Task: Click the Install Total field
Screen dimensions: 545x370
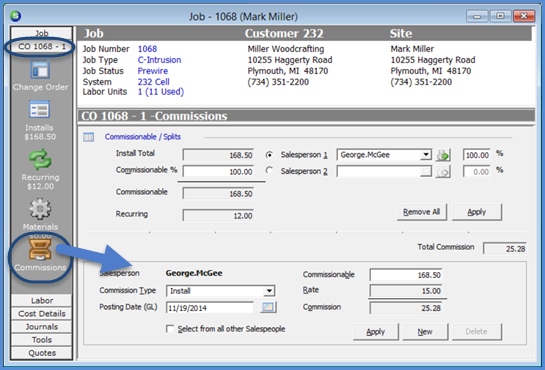Action: coord(218,155)
